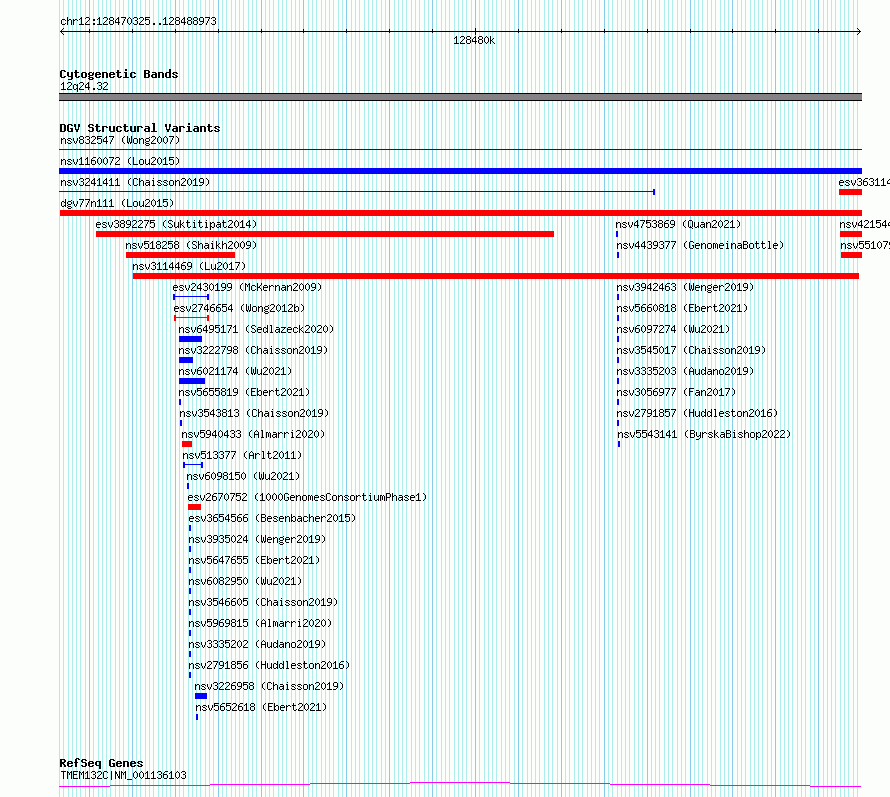Click the red bar under nsv518258
The image size is (890, 797).
point(180,255)
